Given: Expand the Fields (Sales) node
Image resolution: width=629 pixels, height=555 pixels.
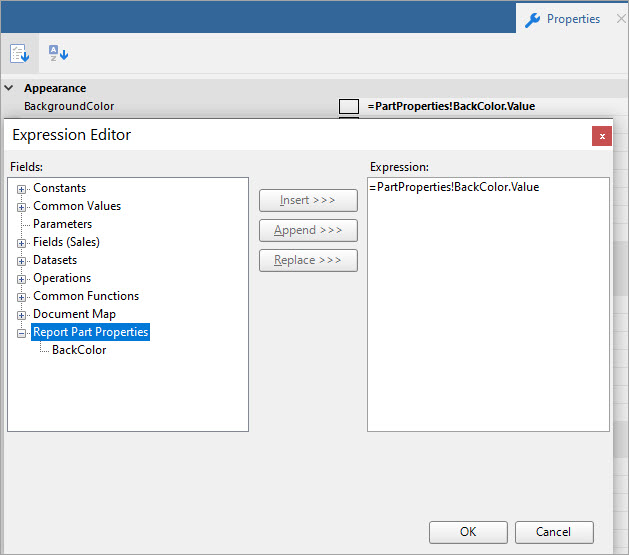Looking at the screenshot, I should [21, 243].
